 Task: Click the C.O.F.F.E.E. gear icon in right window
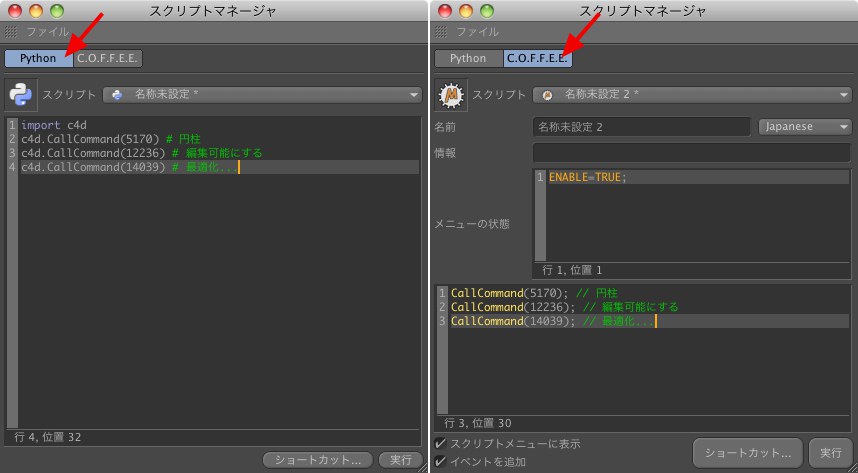[x=451, y=95]
